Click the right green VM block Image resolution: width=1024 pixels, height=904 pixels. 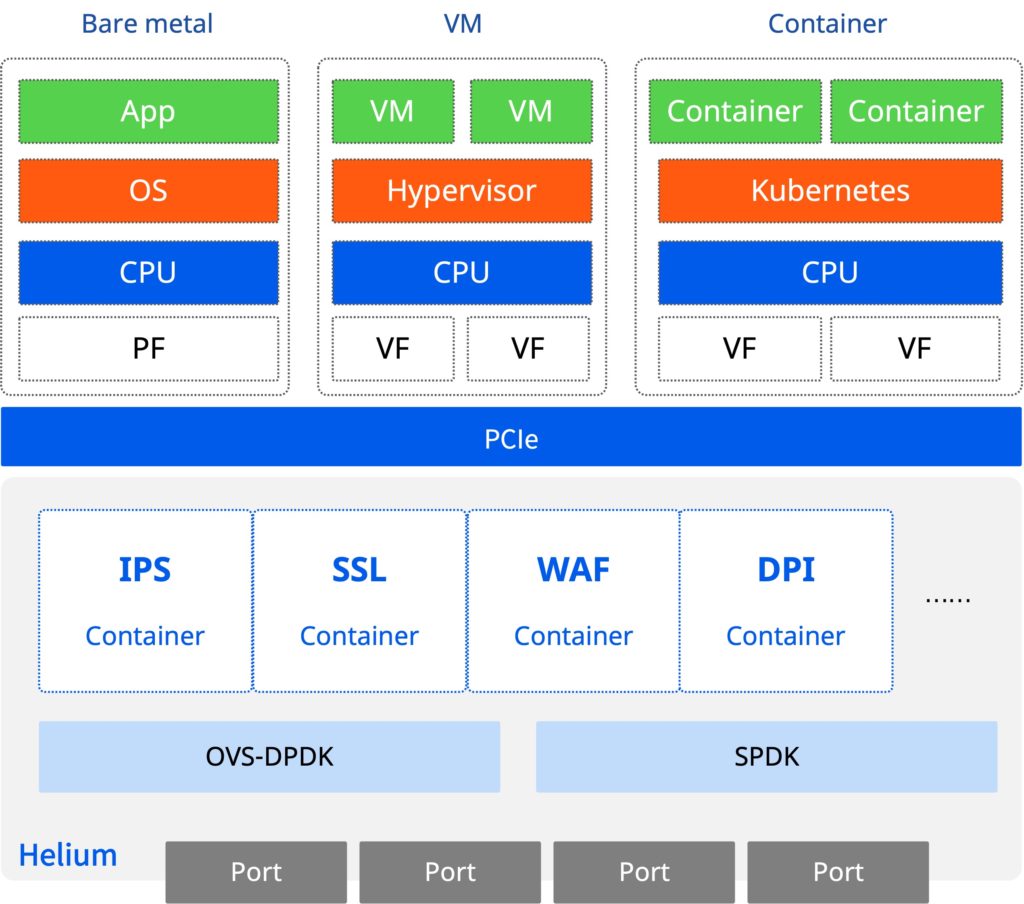(531, 111)
